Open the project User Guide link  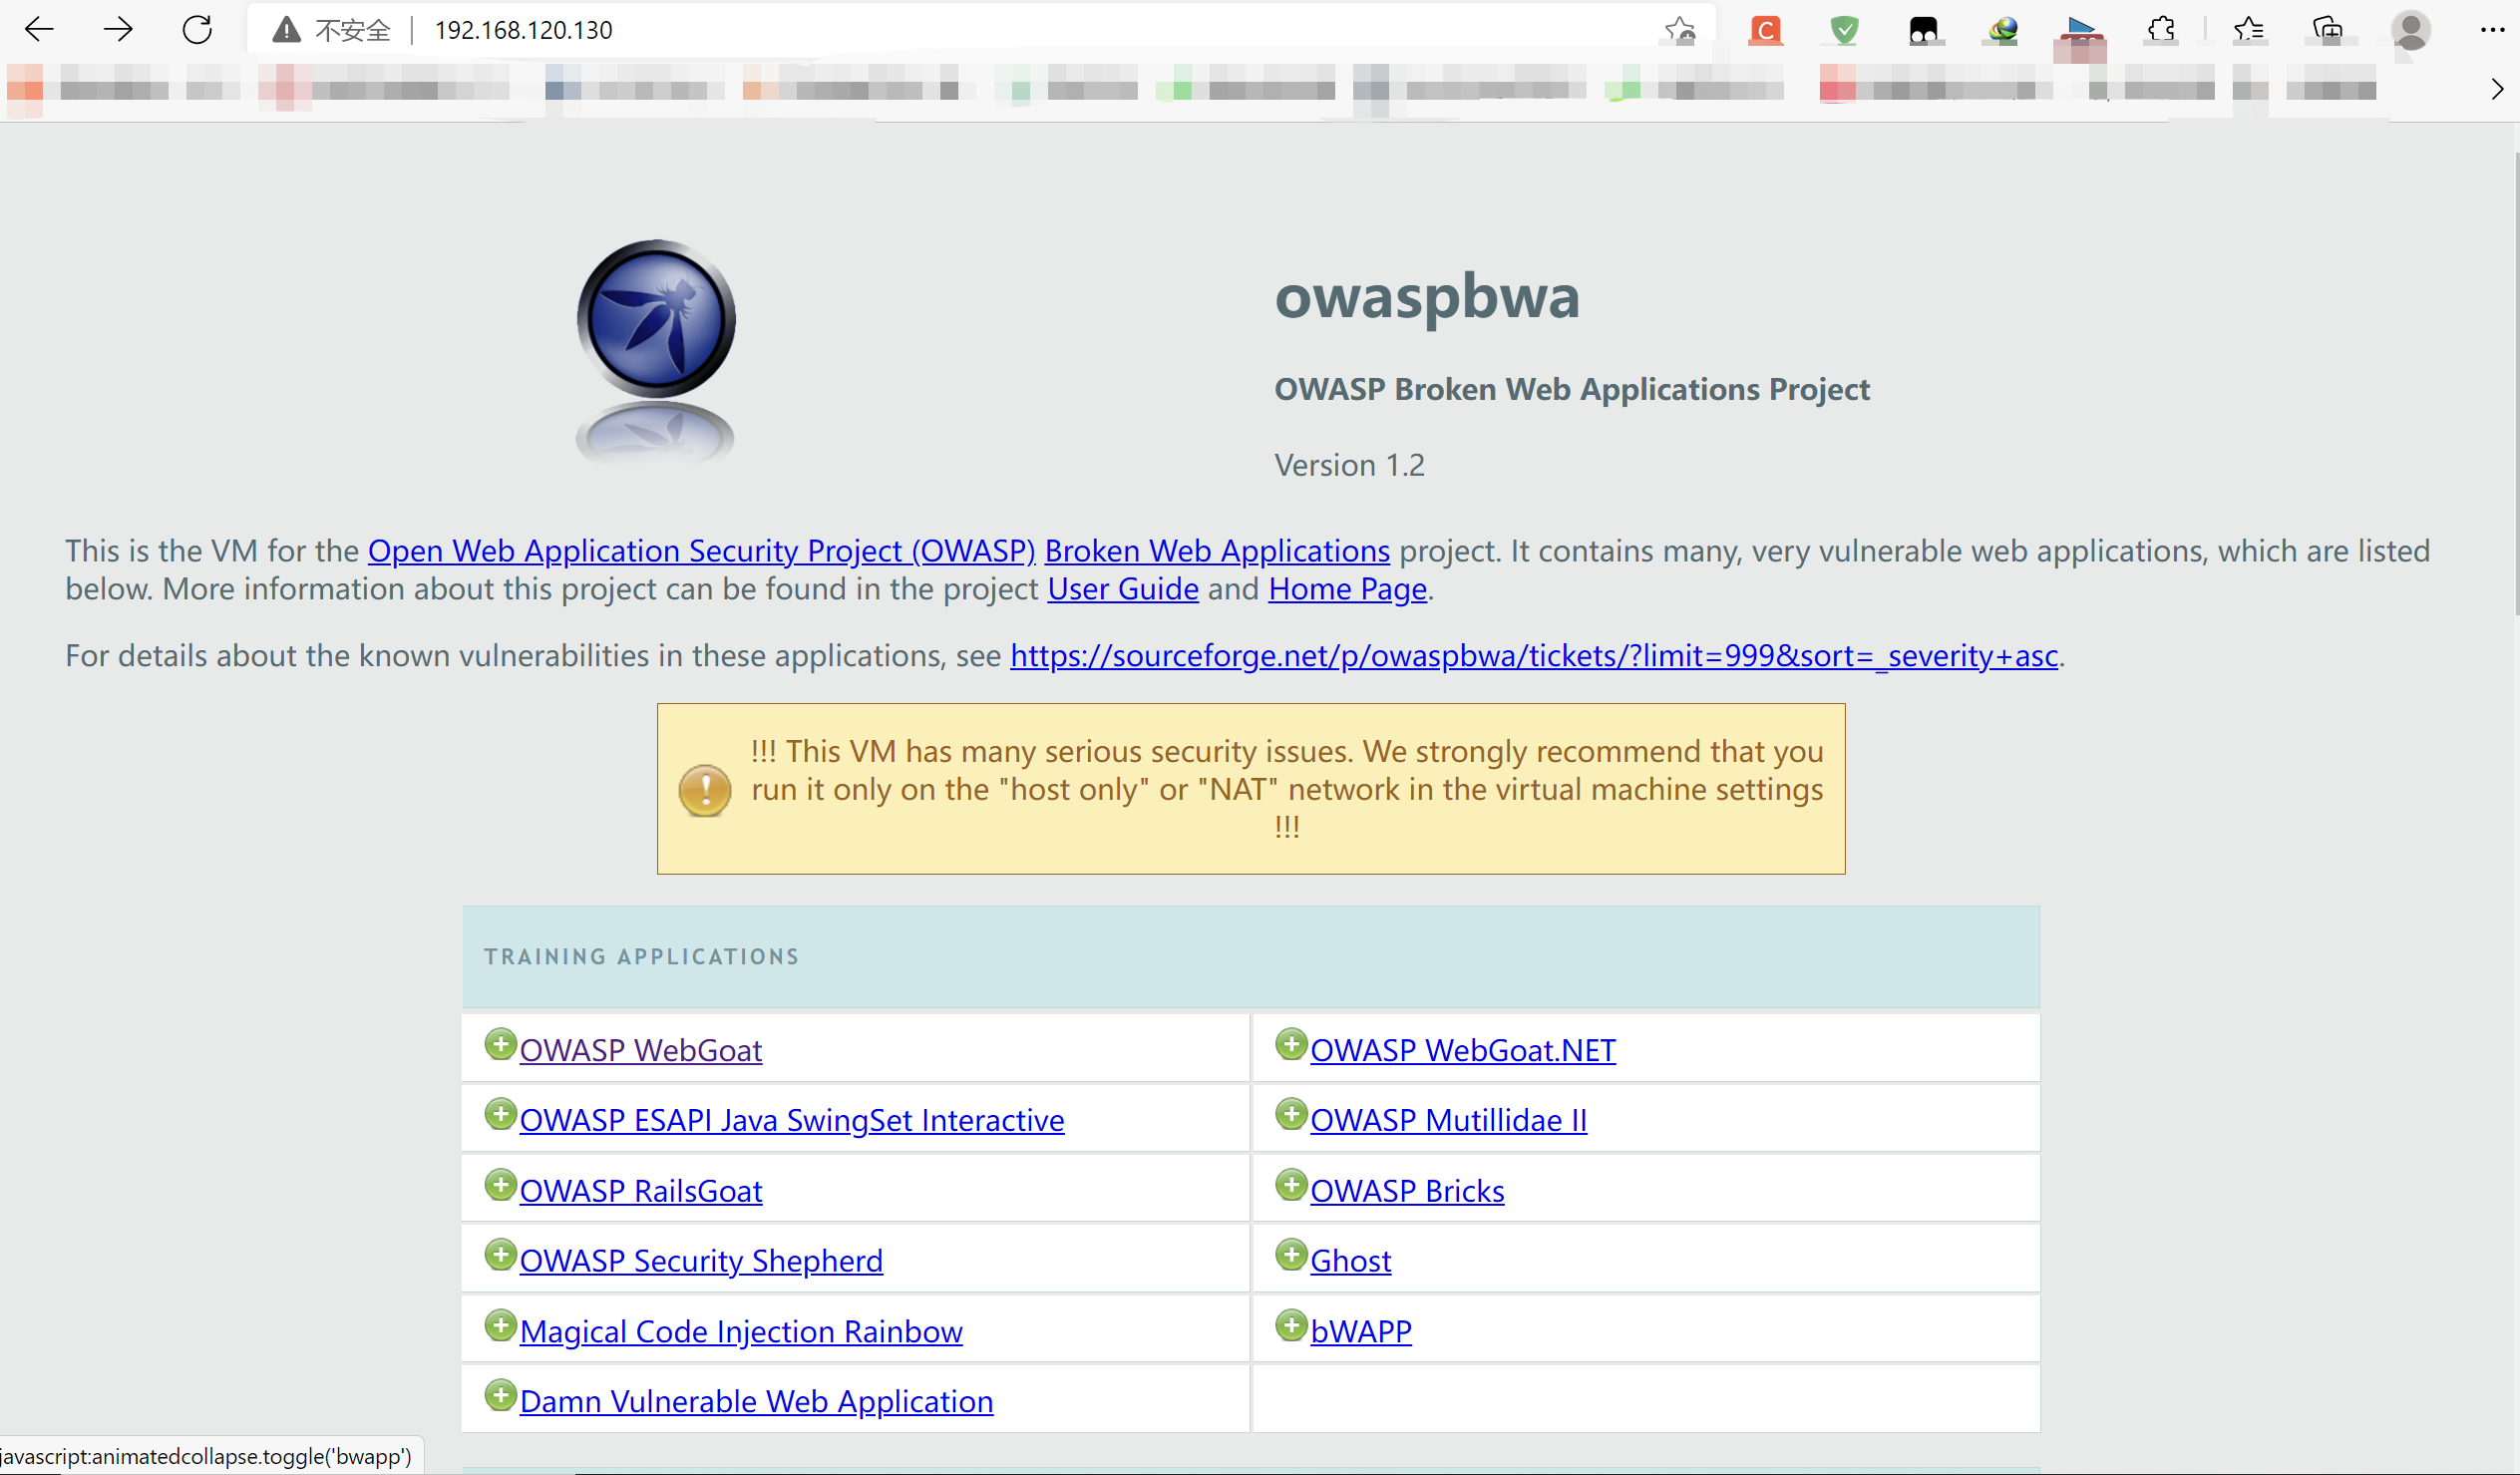click(x=1122, y=589)
